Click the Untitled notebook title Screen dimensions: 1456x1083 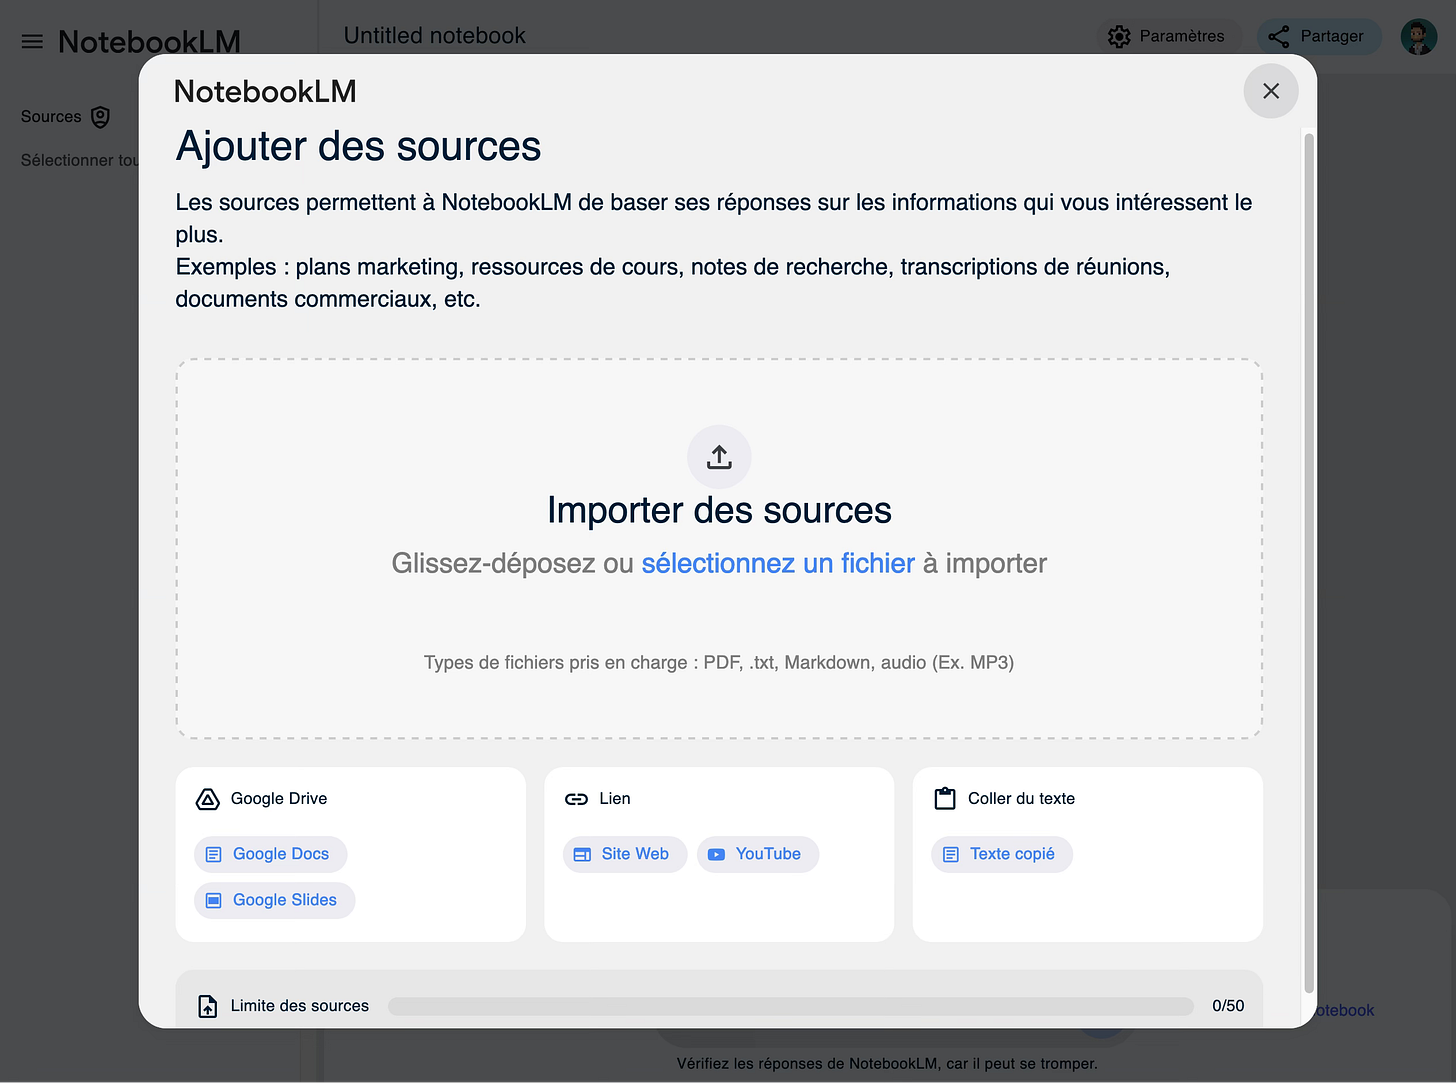pos(434,36)
